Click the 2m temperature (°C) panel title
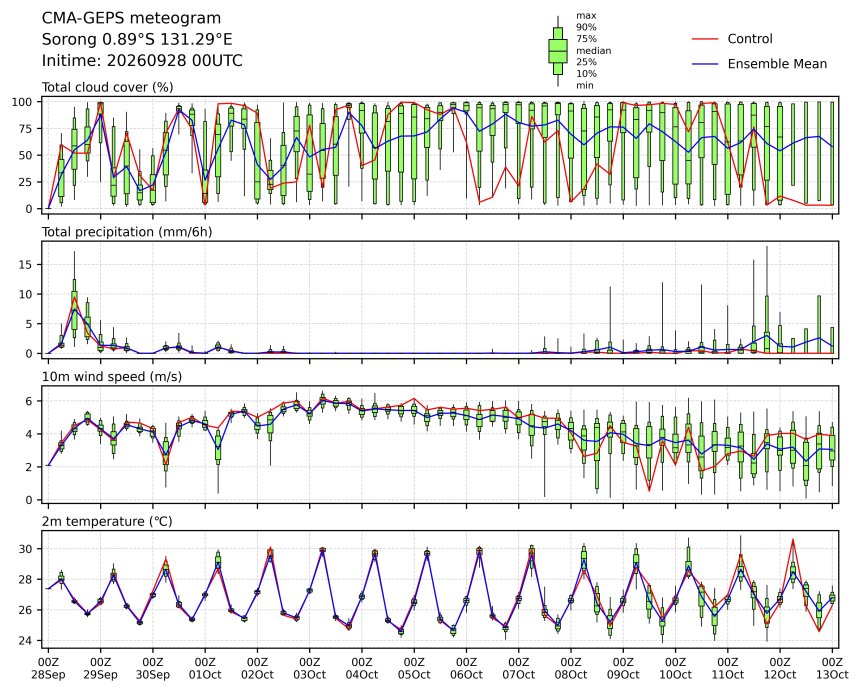Image resolution: width=860 pixels, height=692 pixels. (x=107, y=521)
